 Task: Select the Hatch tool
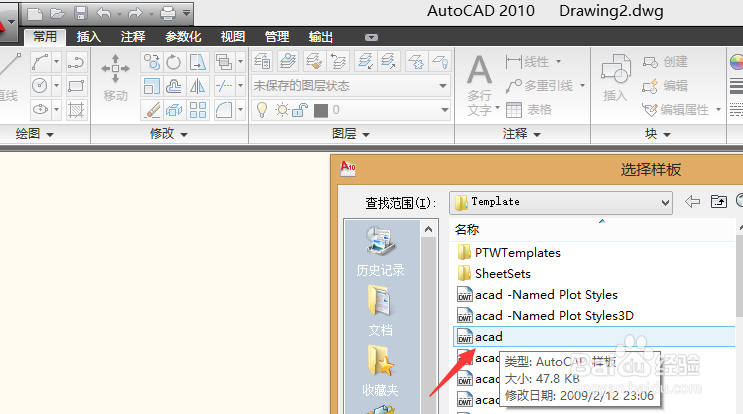click(76, 110)
